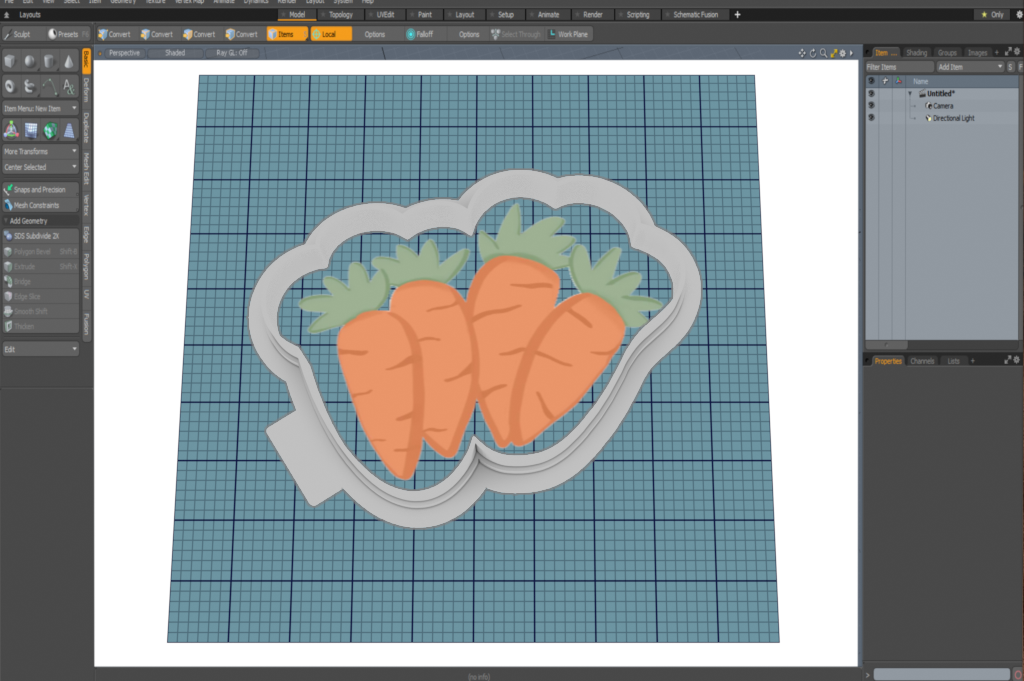Hide the Directional Light item

(871, 118)
